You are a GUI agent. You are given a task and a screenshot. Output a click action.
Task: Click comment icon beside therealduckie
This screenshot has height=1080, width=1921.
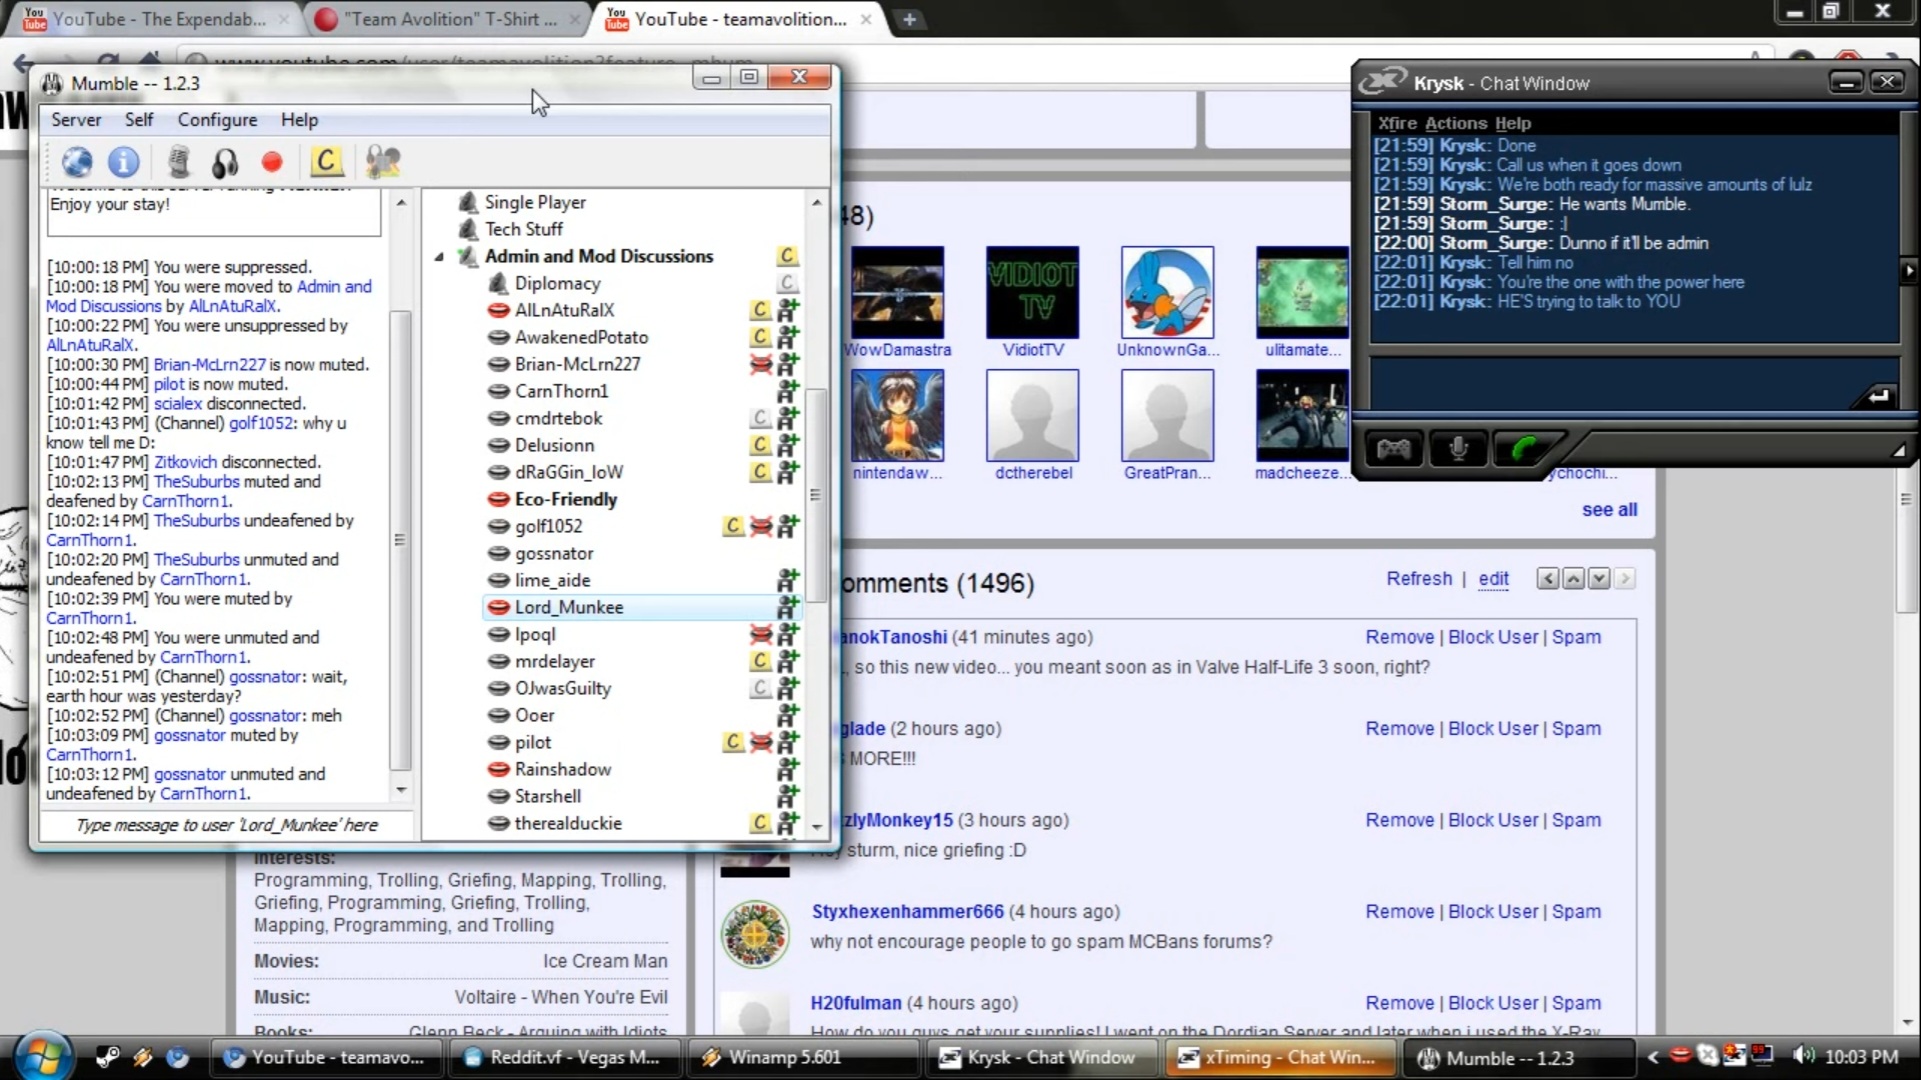coord(761,823)
